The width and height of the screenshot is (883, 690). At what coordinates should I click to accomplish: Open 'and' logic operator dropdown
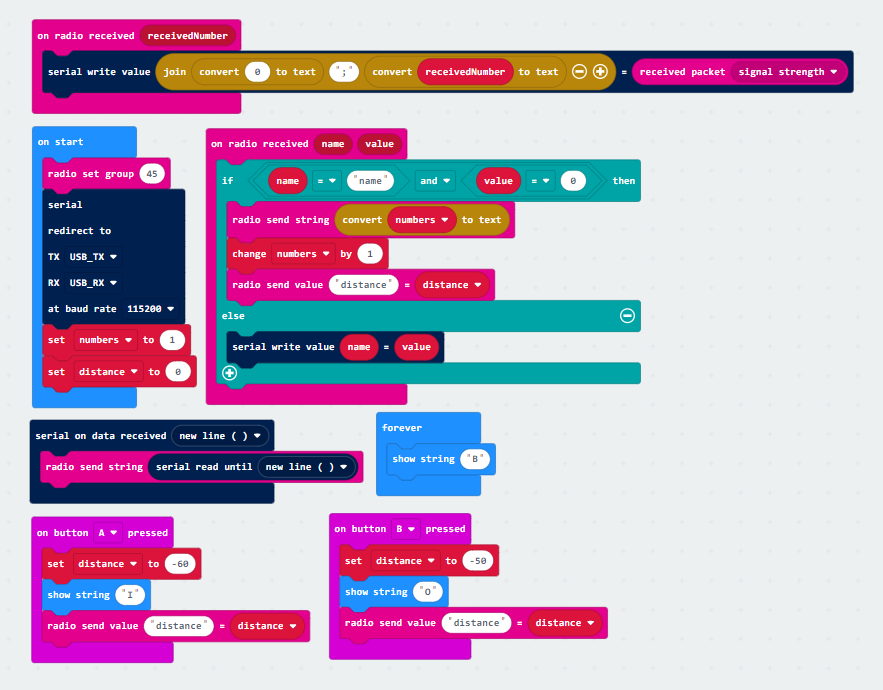pos(435,181)
